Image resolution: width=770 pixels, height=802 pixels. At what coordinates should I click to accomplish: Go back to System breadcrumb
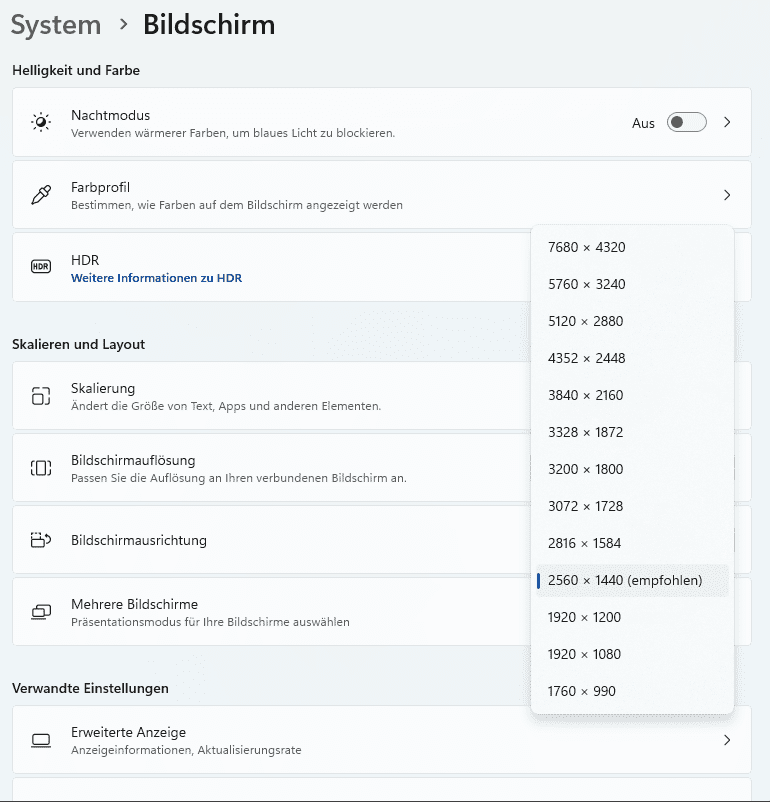pos(56,25)
